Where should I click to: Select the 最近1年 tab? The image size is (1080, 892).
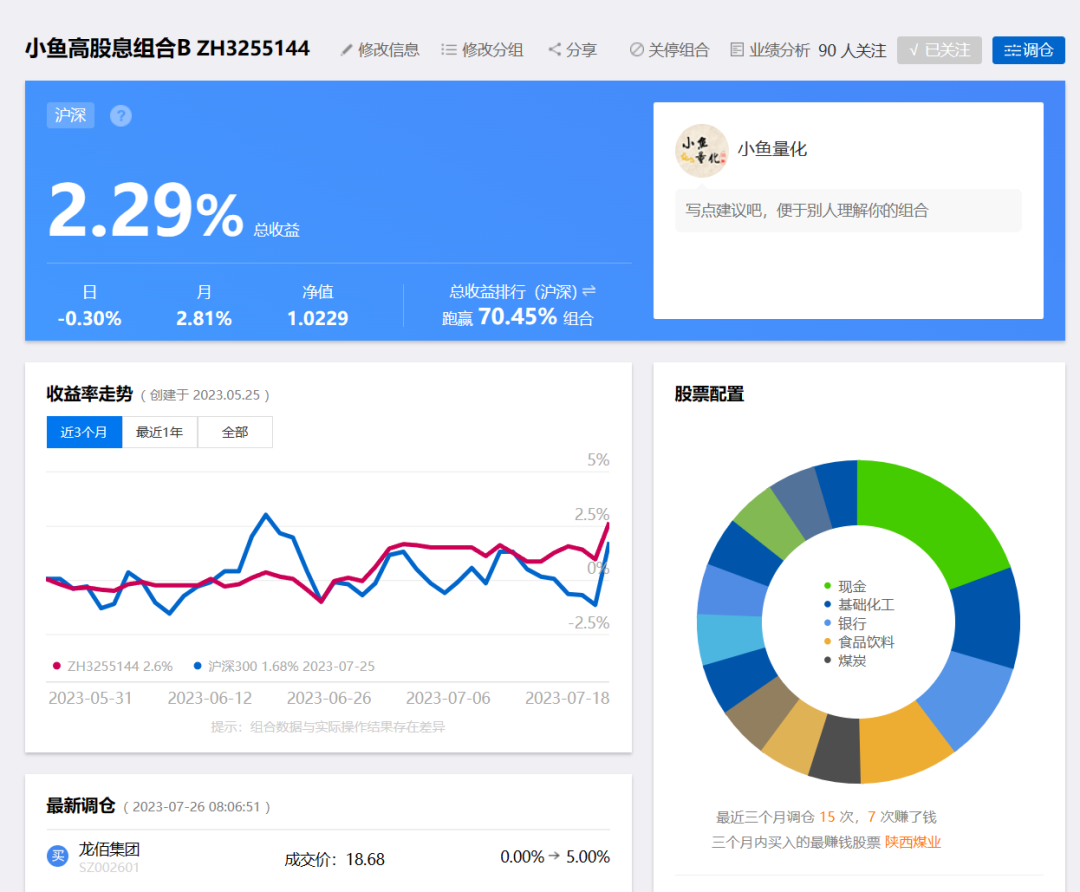(x=160, y=432)
